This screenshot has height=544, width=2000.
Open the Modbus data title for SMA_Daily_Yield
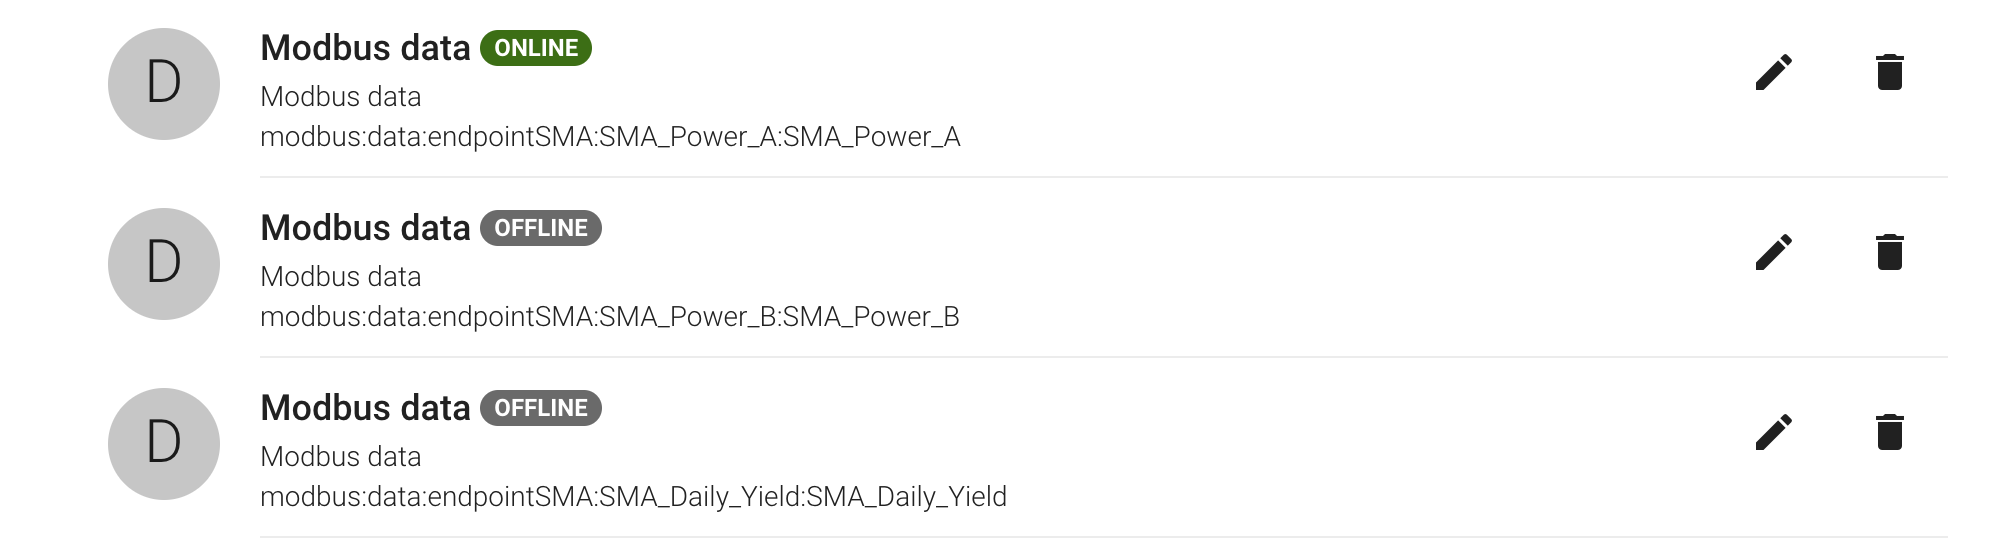pyautogui.click(x=365, y=408)
